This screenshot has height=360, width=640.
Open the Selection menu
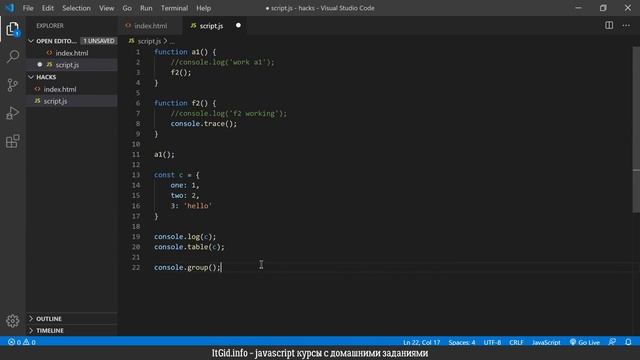76,8
